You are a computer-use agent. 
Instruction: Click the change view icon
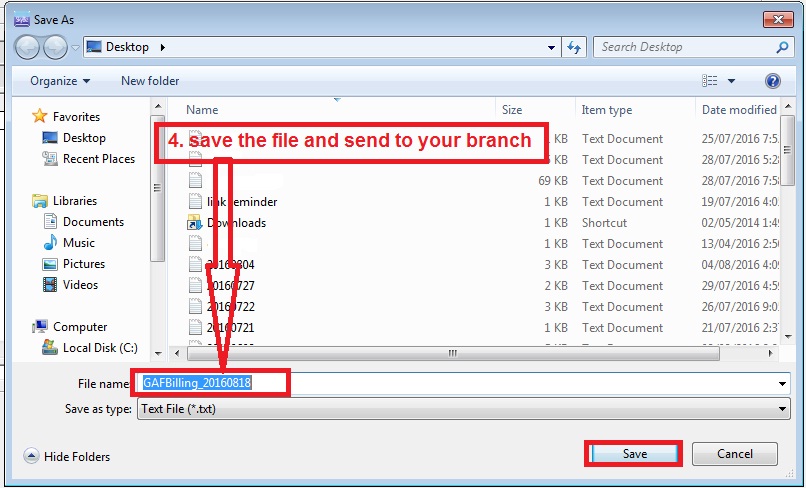click(710, 81)
